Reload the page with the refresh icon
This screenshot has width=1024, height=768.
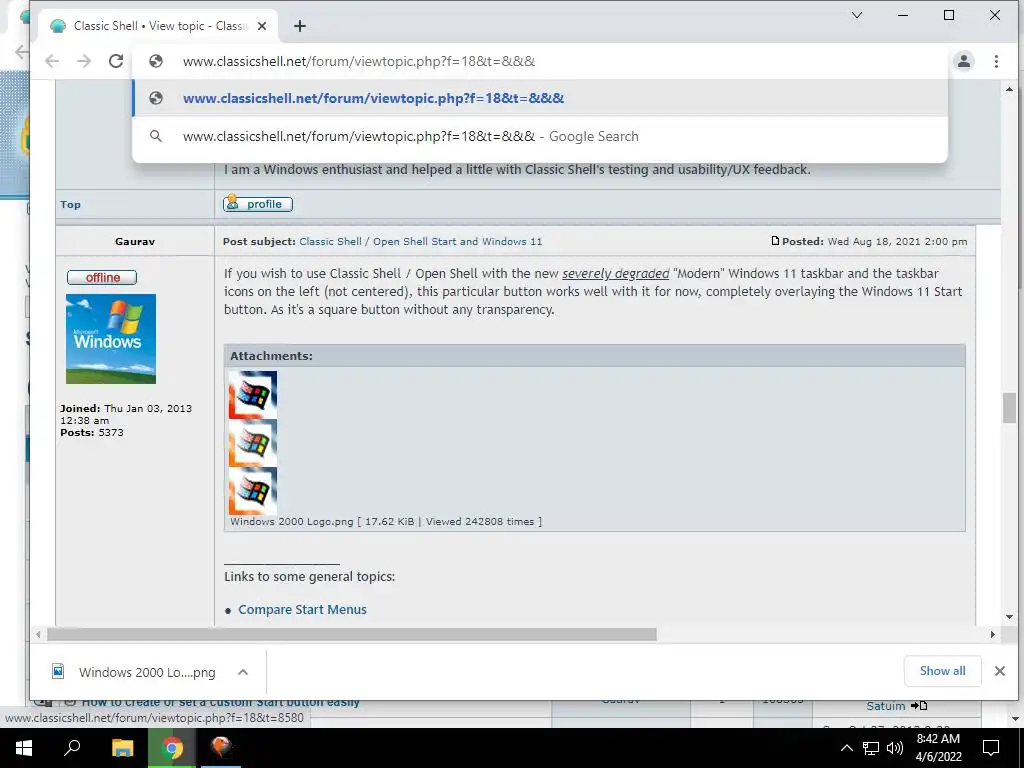click(116, 61)
